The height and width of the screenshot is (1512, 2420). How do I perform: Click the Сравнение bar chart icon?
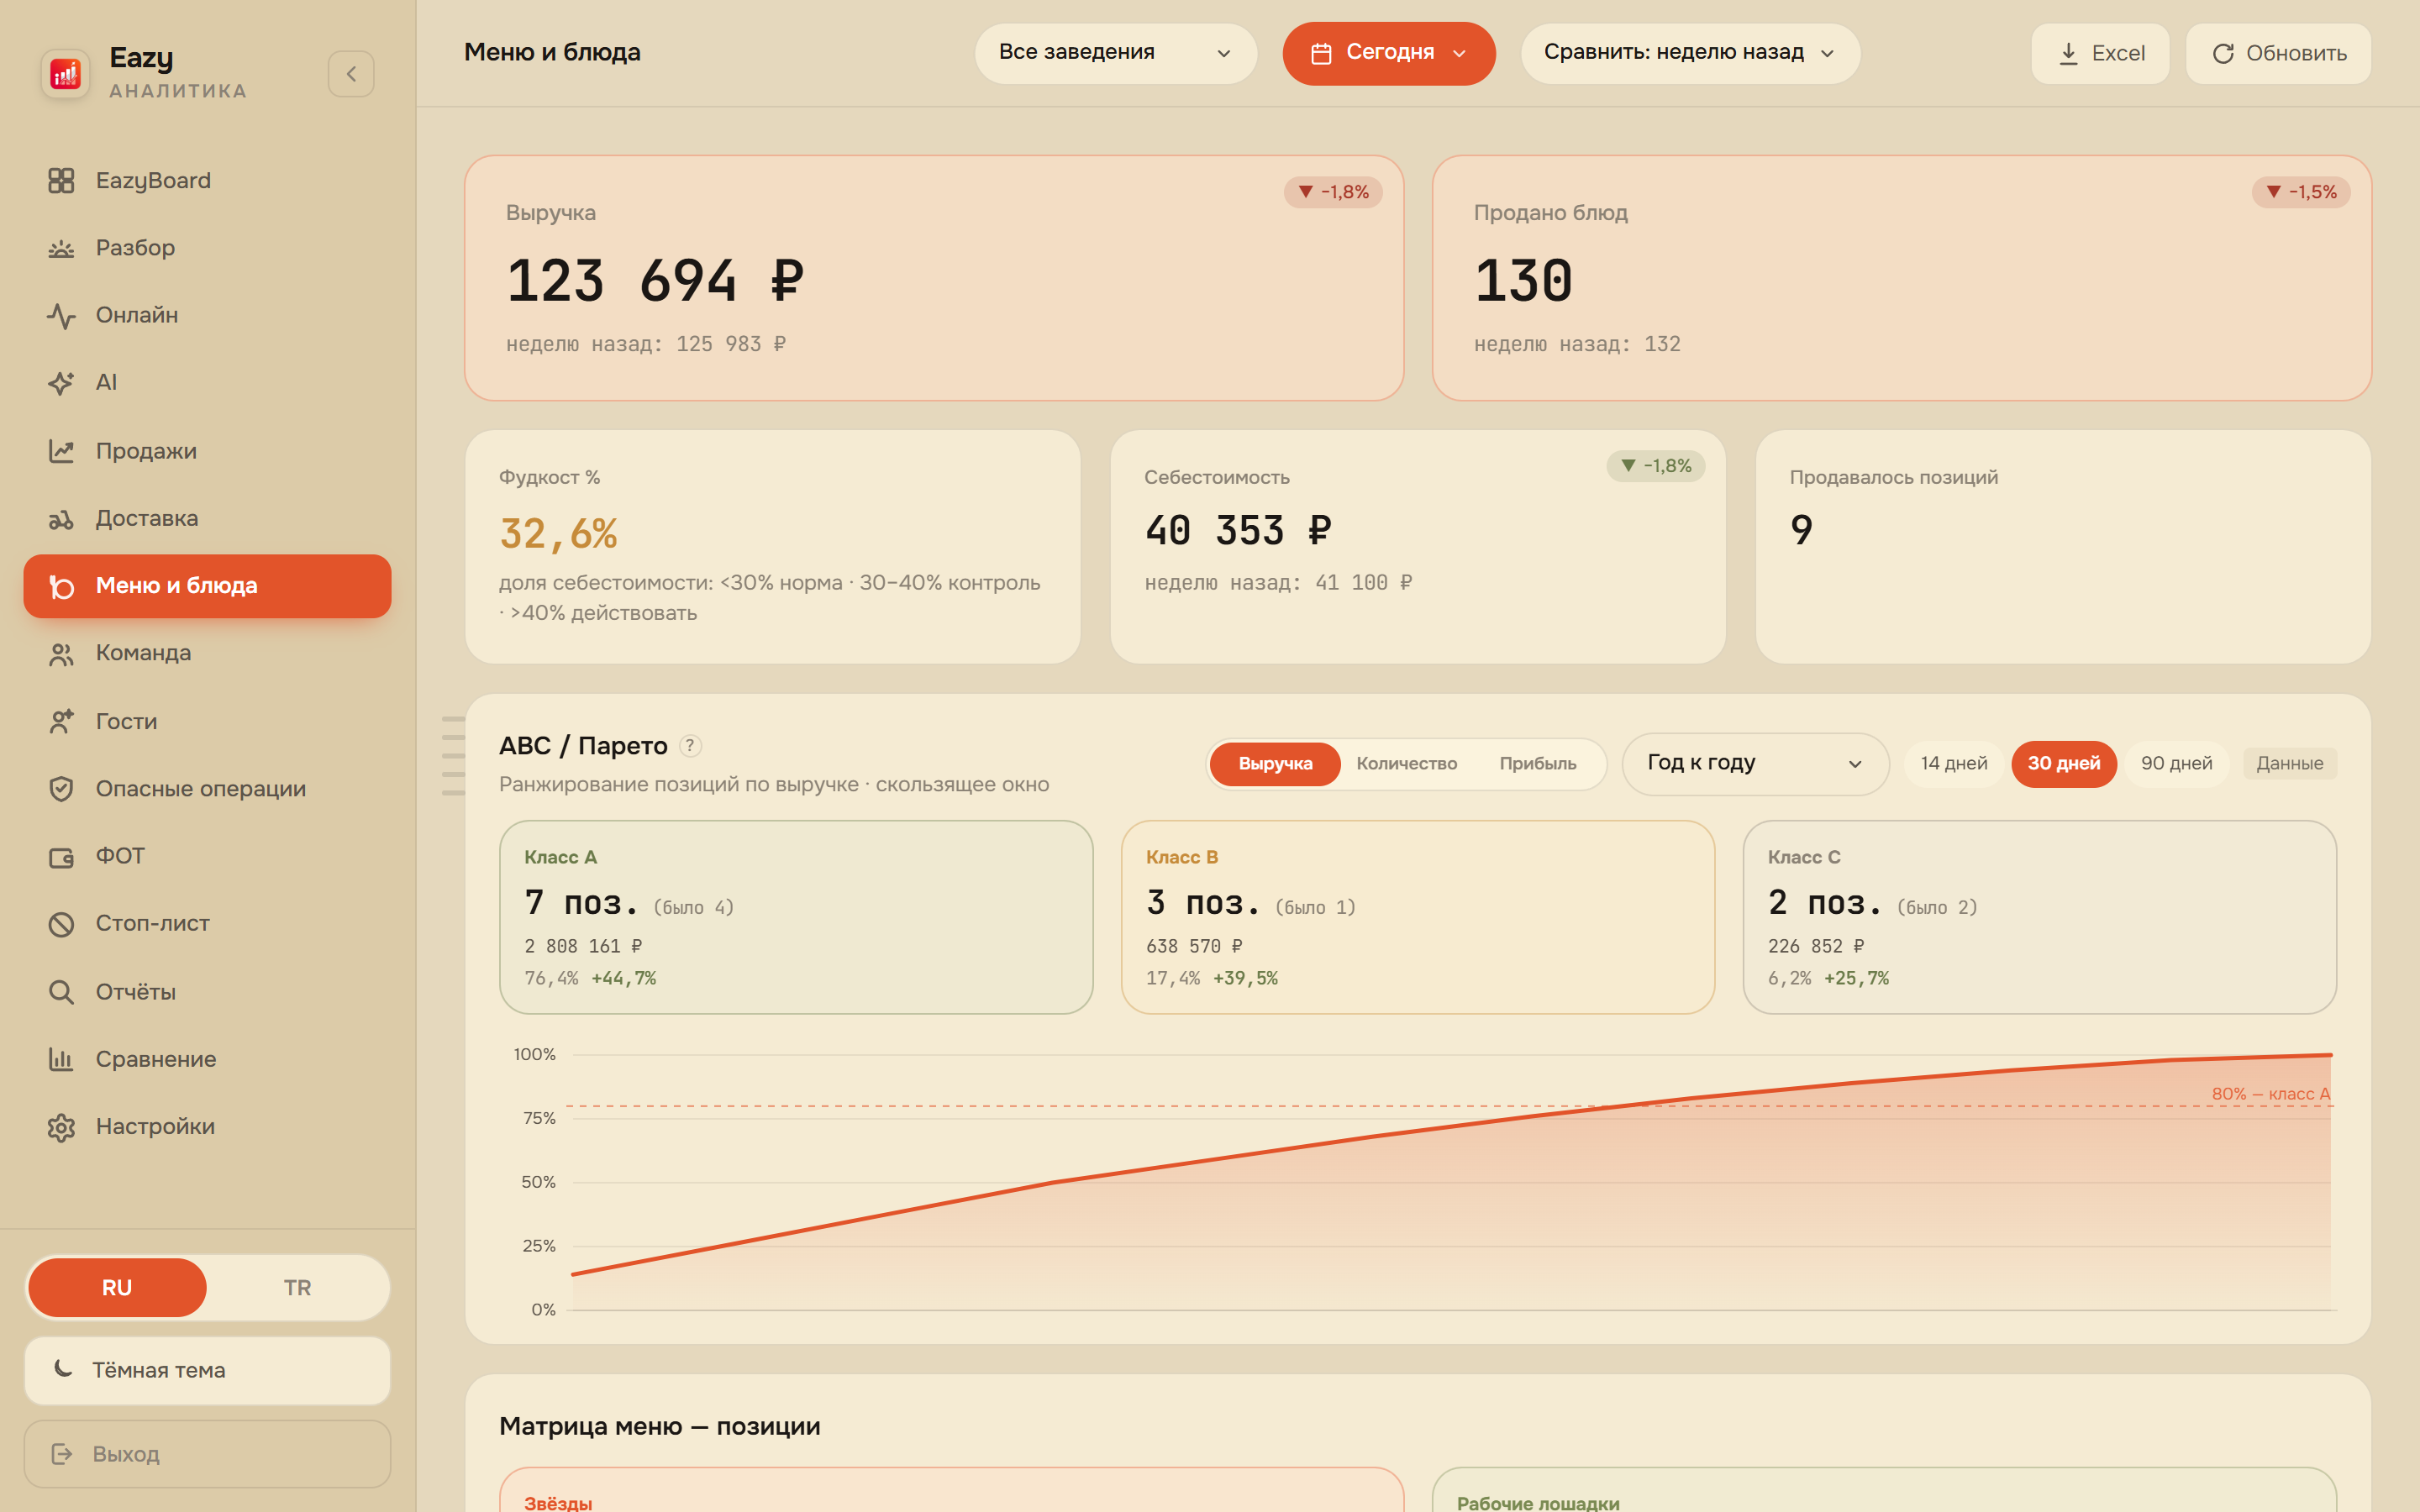[61, 1059]
